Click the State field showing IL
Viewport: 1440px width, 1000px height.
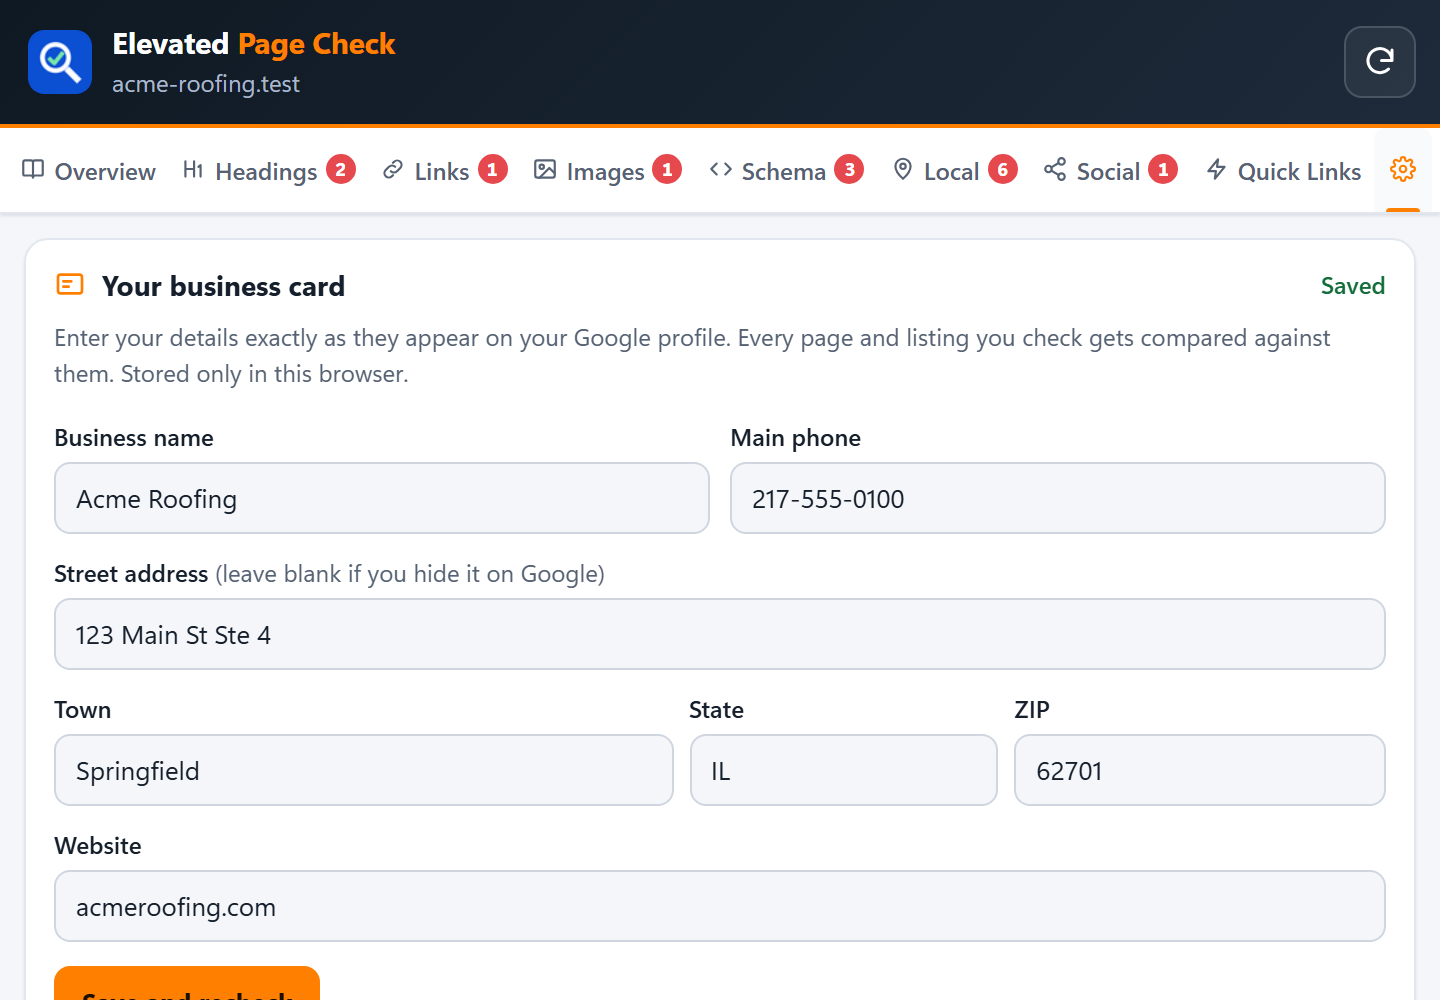[x=844, y=770]
